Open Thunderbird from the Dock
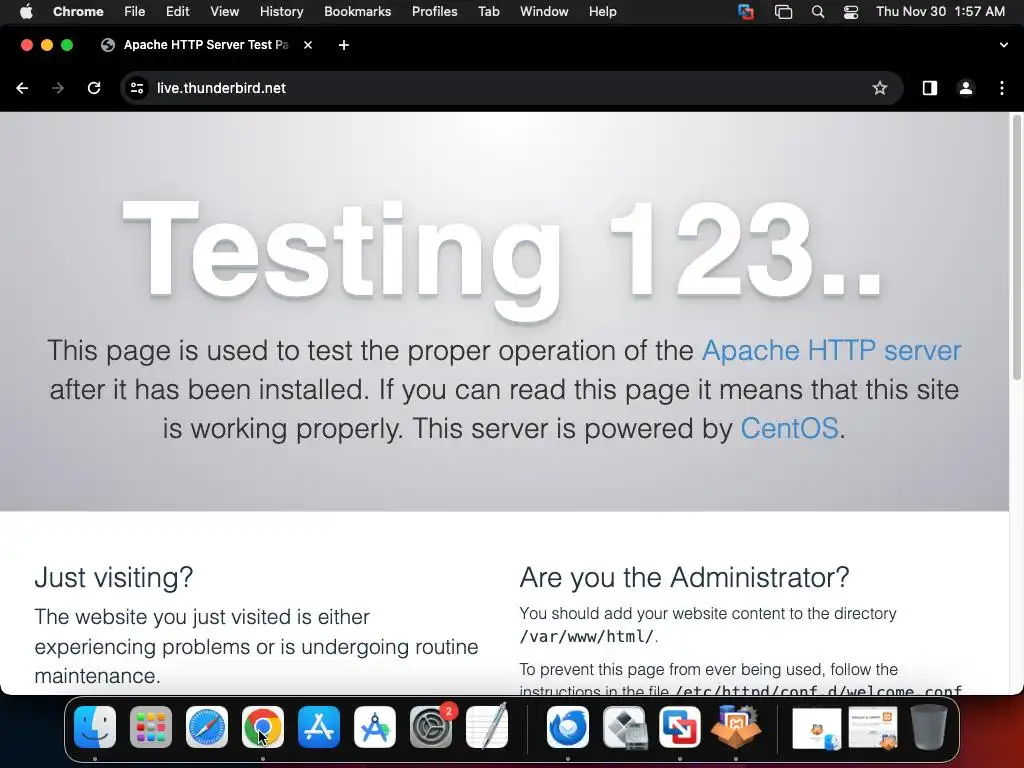The width and height of the screenshot is (1024, 768). click(x=568, y=727)
